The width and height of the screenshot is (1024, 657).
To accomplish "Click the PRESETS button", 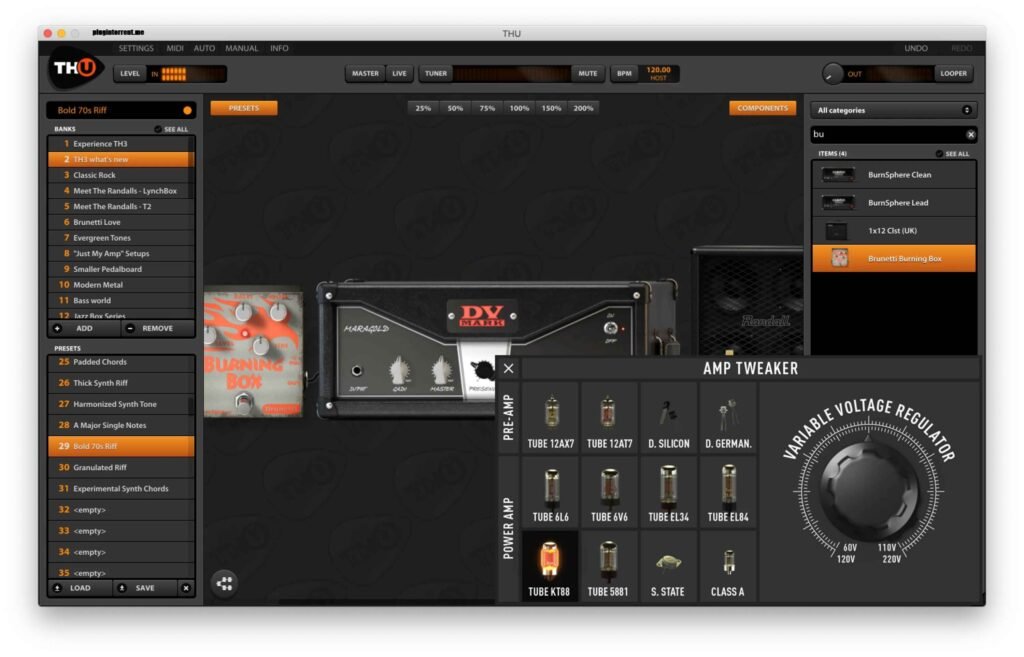I will [x=244, y=108].
